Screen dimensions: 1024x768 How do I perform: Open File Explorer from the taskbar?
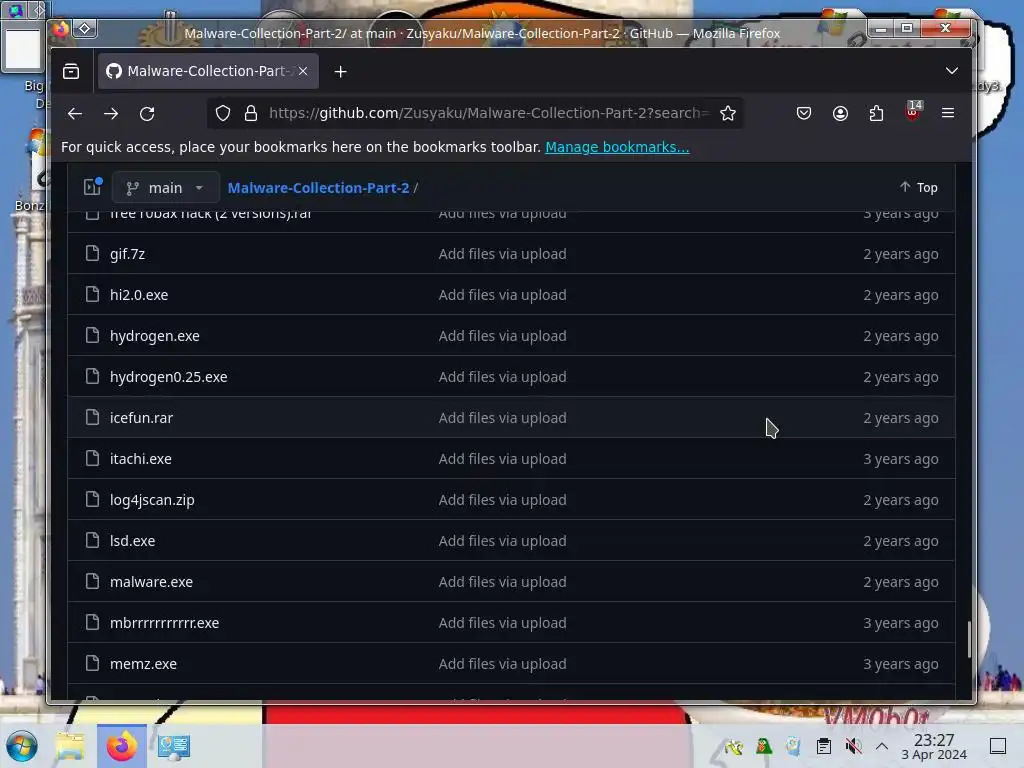coord(70,746)
